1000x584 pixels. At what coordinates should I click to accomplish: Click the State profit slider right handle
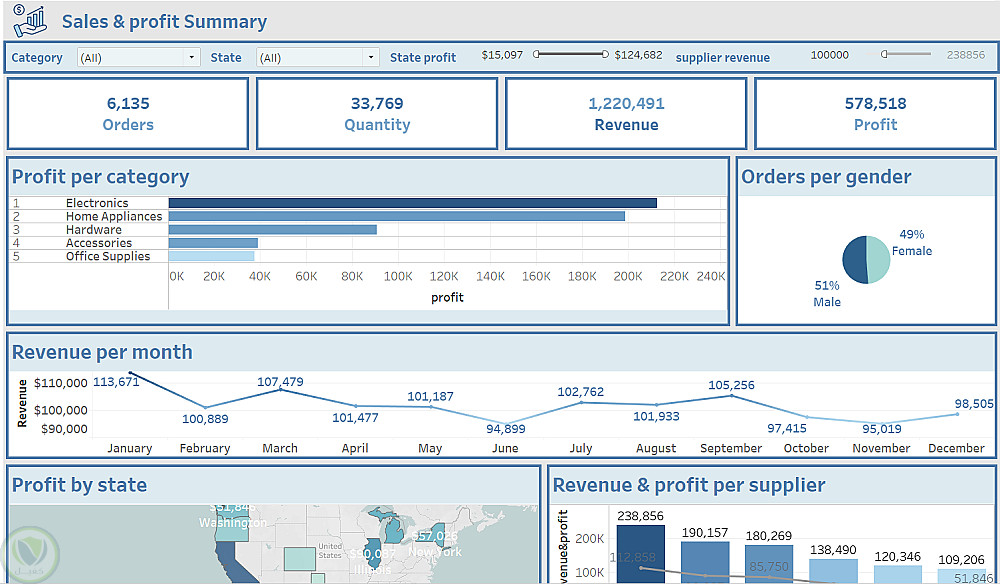point(605,54)
